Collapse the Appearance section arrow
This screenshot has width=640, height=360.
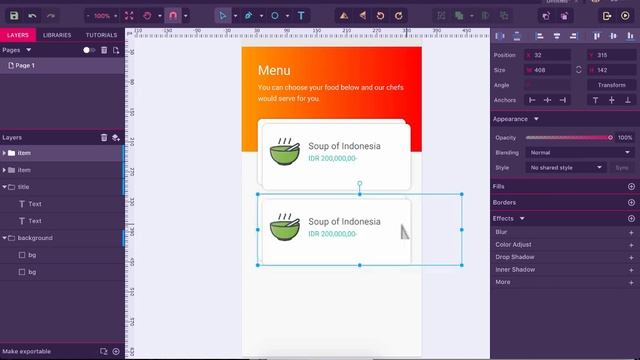536,119
